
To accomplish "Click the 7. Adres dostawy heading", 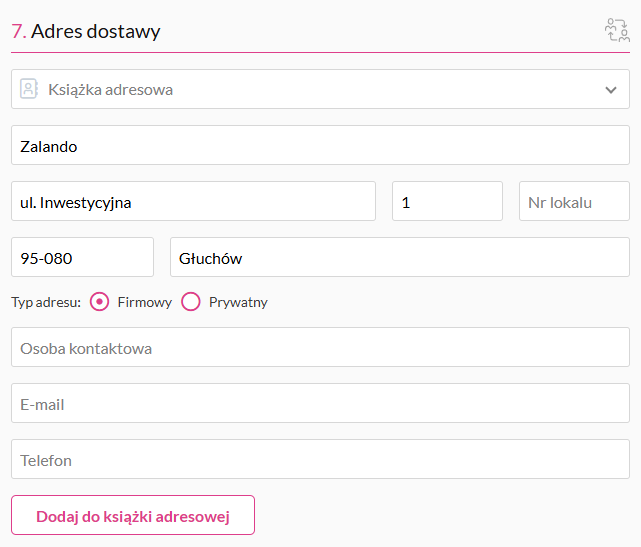I will tap(86, 31).
